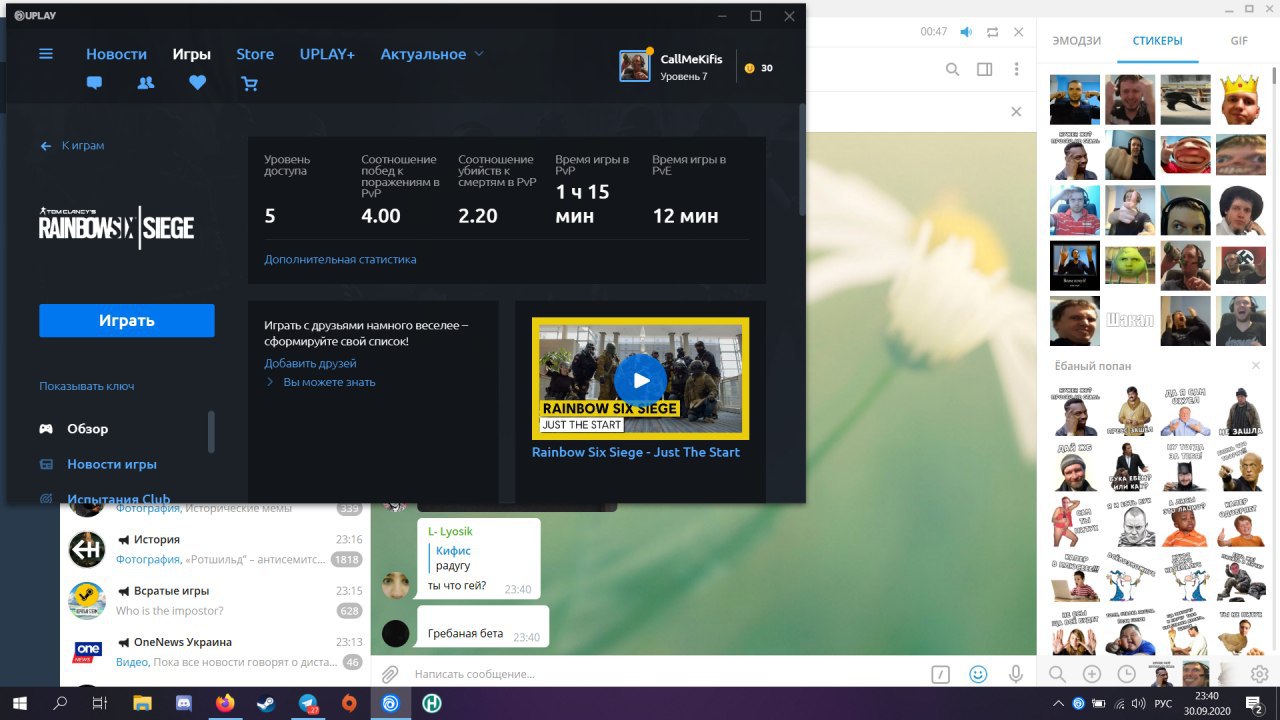
Task: Expand Вы можете знать section
Action: click(x=321, y=382)
